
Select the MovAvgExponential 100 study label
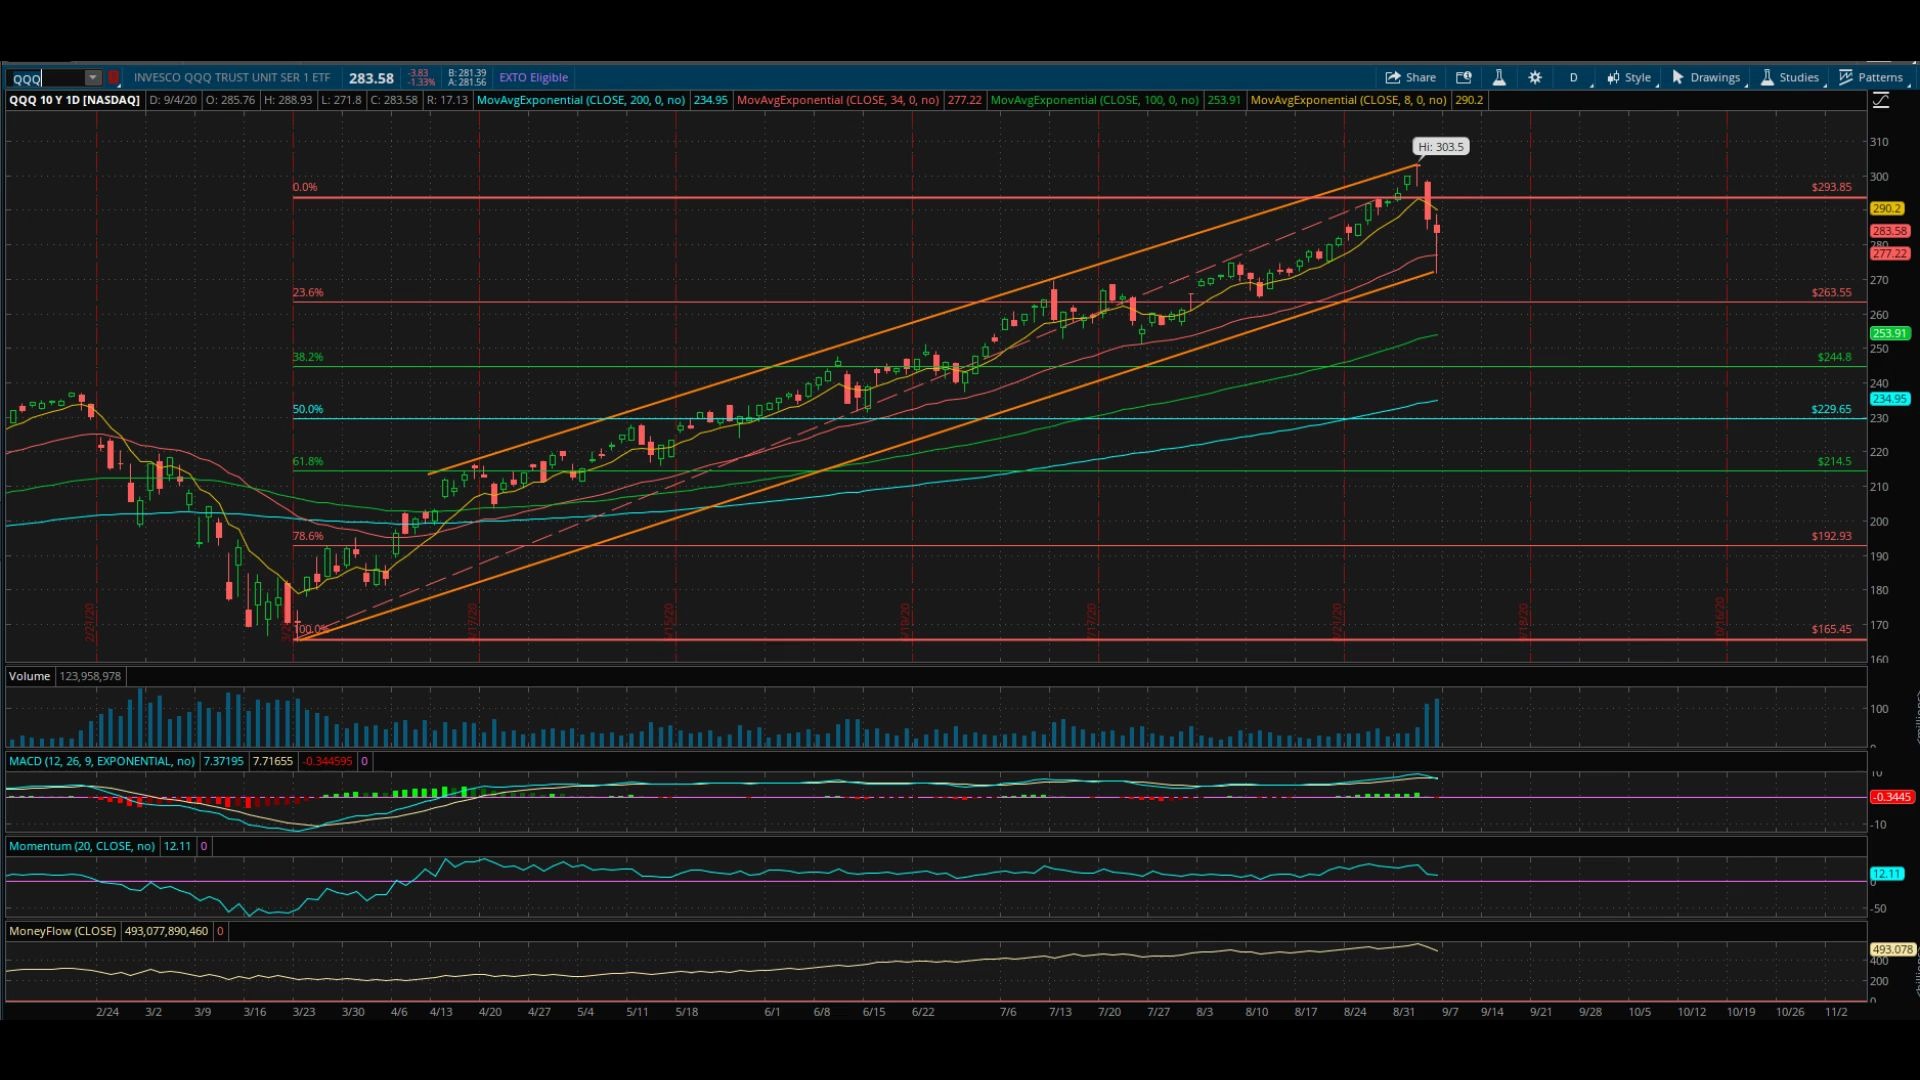[1095, 100]
